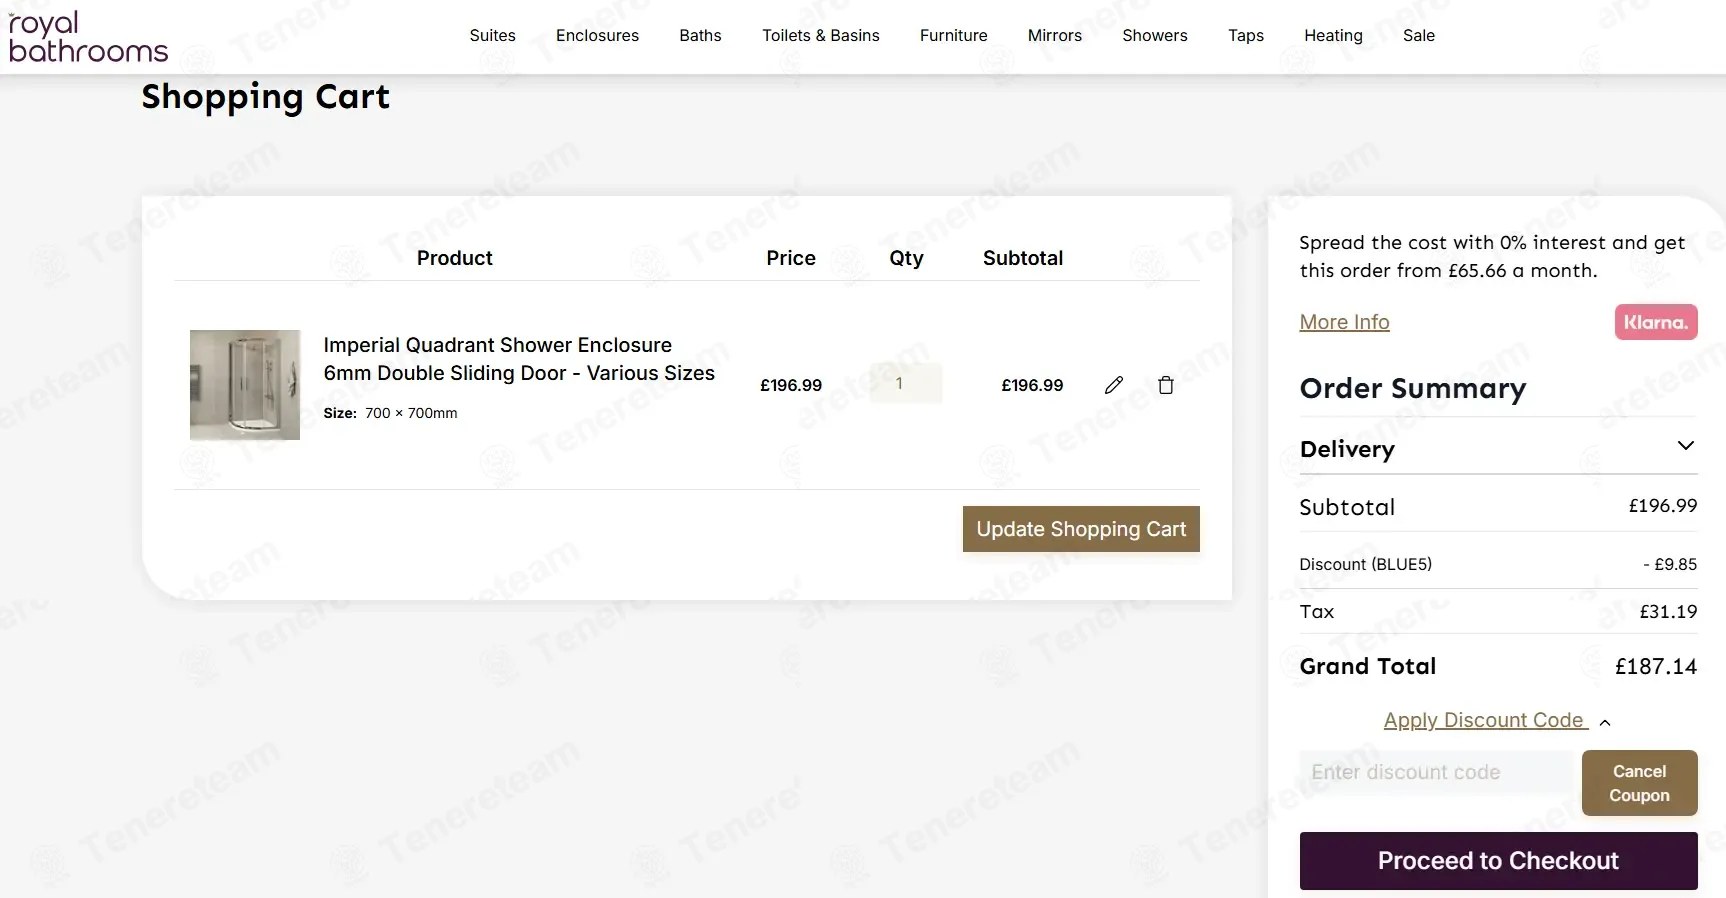Open Toilets & Basins menu
The image size is (1726, 898).
tap(821, 36)
